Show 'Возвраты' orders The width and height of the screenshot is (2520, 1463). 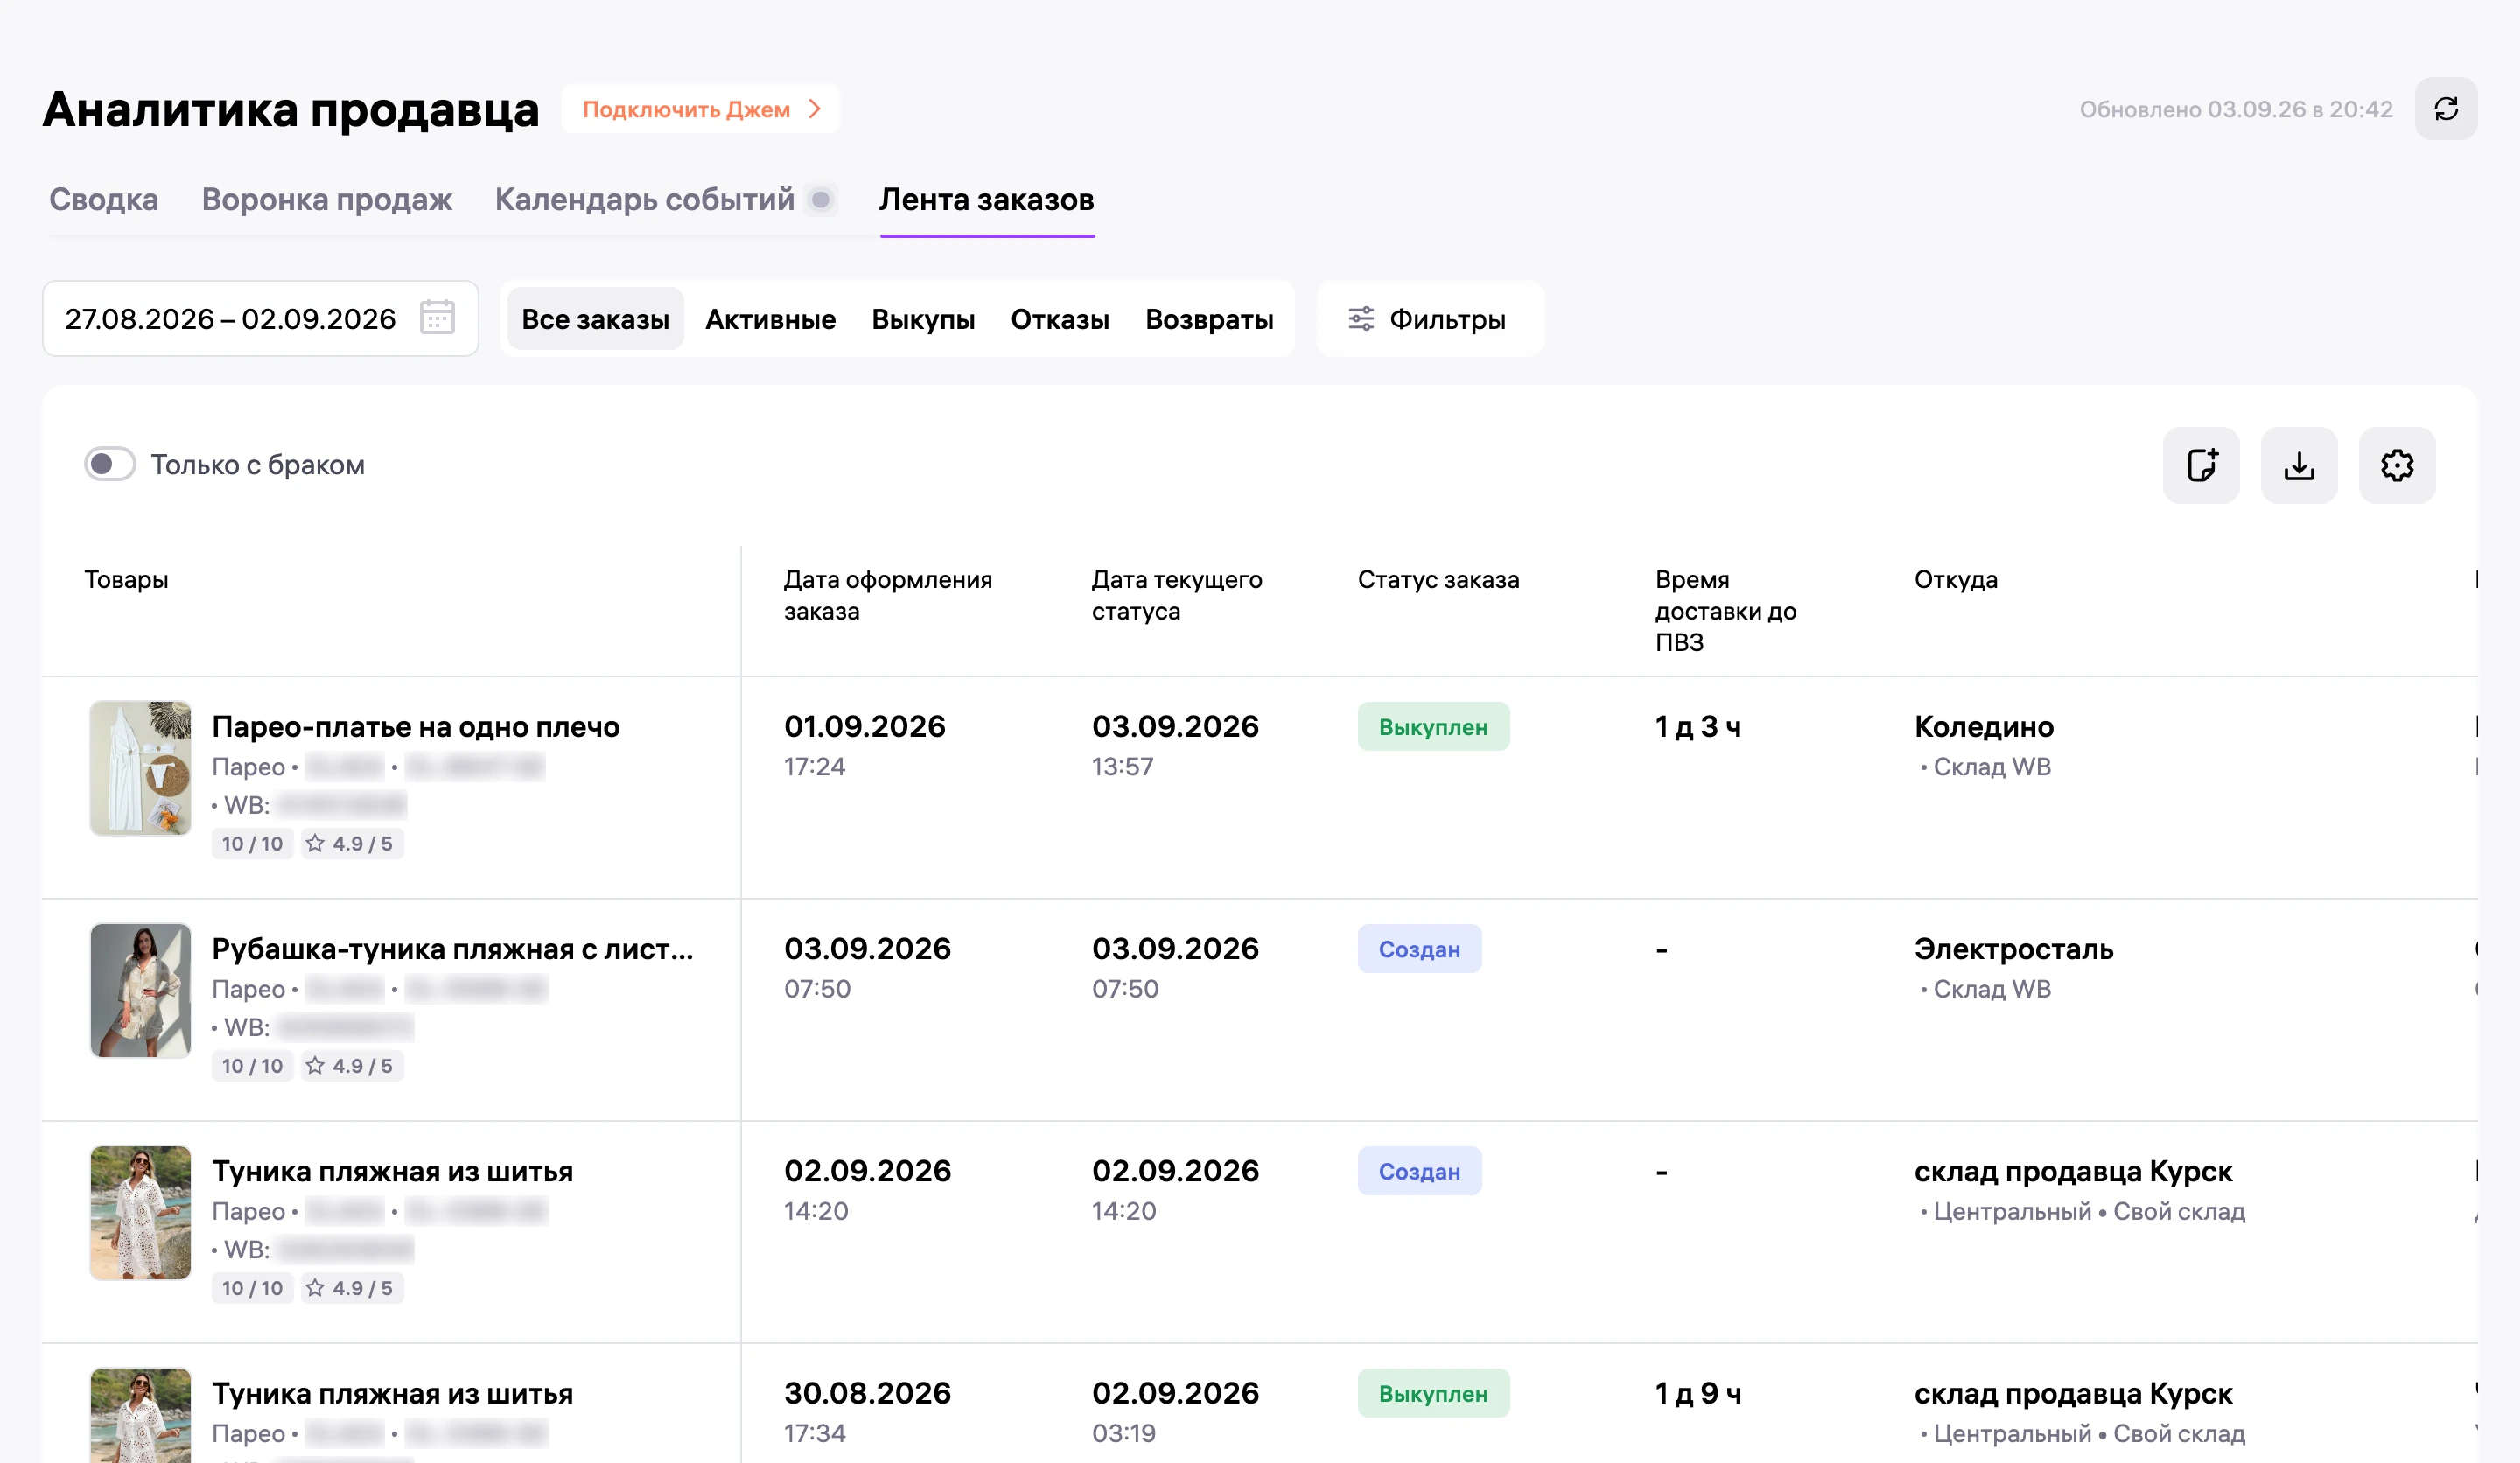click(1209, 319)
